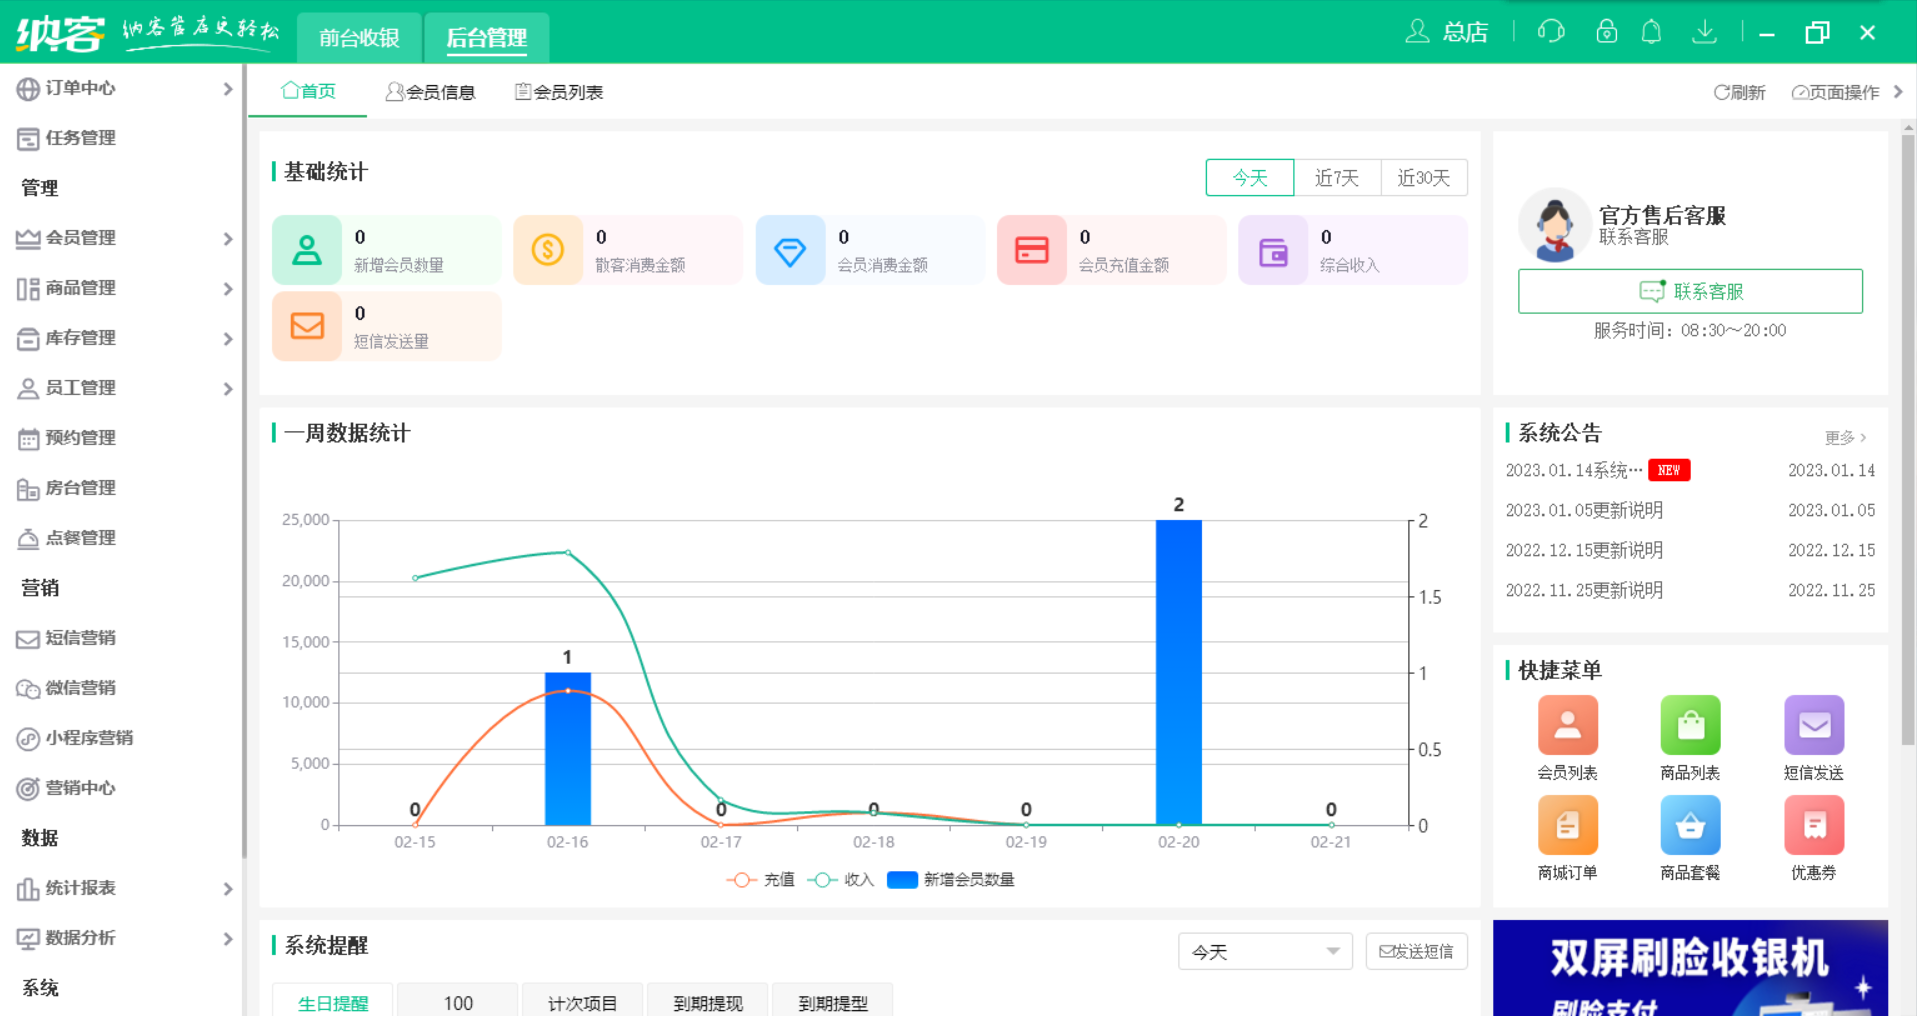
Task: Switch to the 会员信息 tab
Action: [x=431, y=91]
